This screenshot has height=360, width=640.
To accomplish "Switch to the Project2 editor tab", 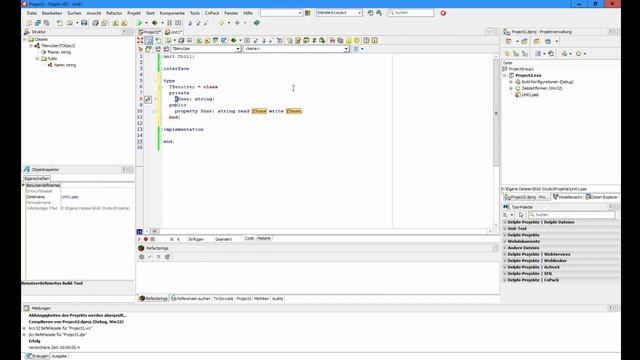I will (x=150, y=32).
